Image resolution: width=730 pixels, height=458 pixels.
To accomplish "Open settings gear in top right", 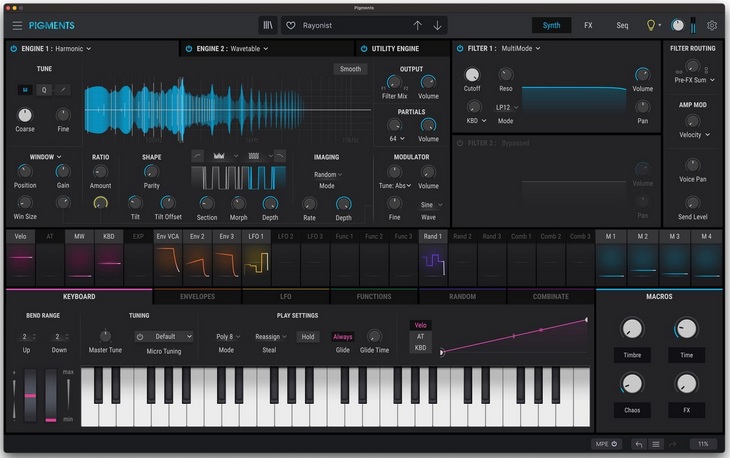I will click(712, 26).
